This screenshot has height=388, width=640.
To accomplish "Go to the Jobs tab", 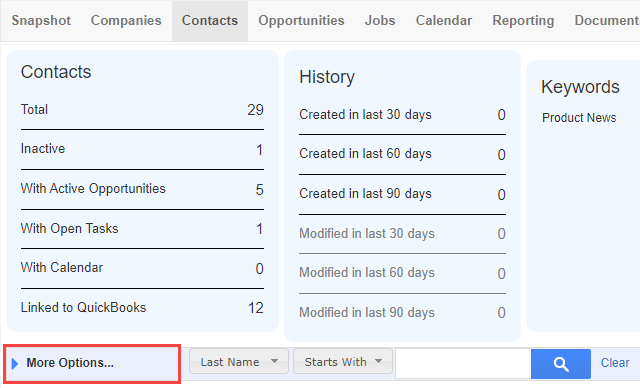I will (x=380, y=20).
